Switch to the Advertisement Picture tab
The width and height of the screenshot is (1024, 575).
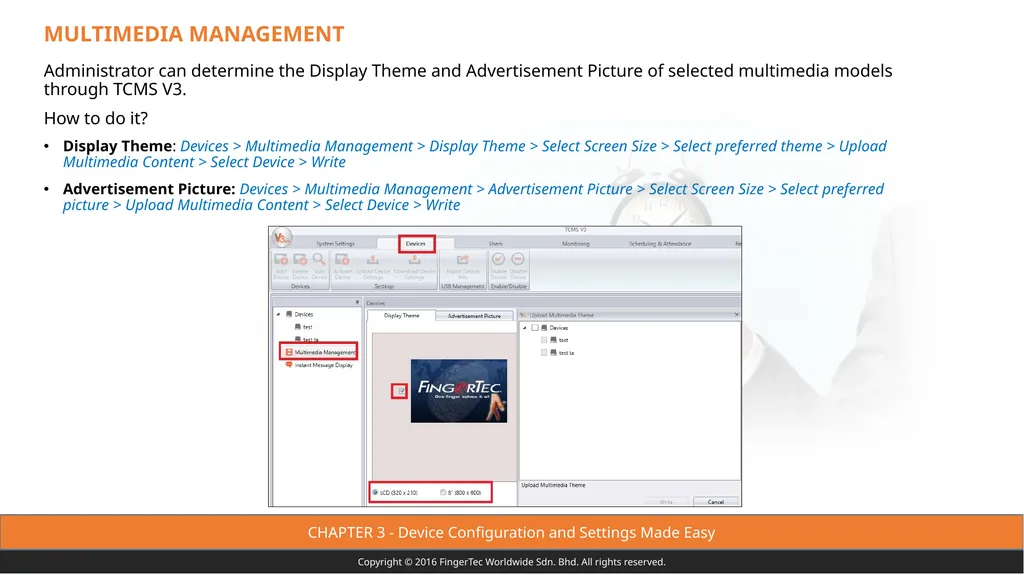coord(474,316)
